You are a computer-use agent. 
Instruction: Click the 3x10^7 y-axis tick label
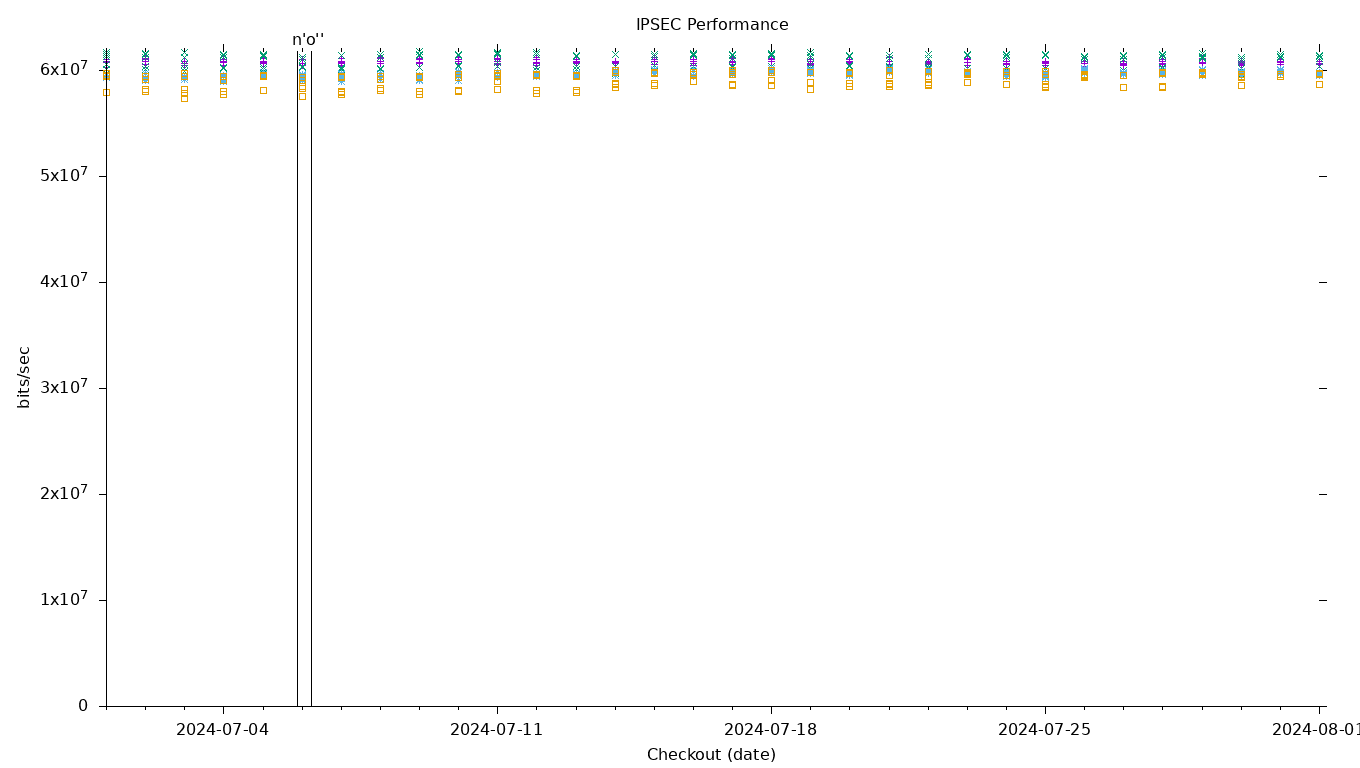coord(64,387)
